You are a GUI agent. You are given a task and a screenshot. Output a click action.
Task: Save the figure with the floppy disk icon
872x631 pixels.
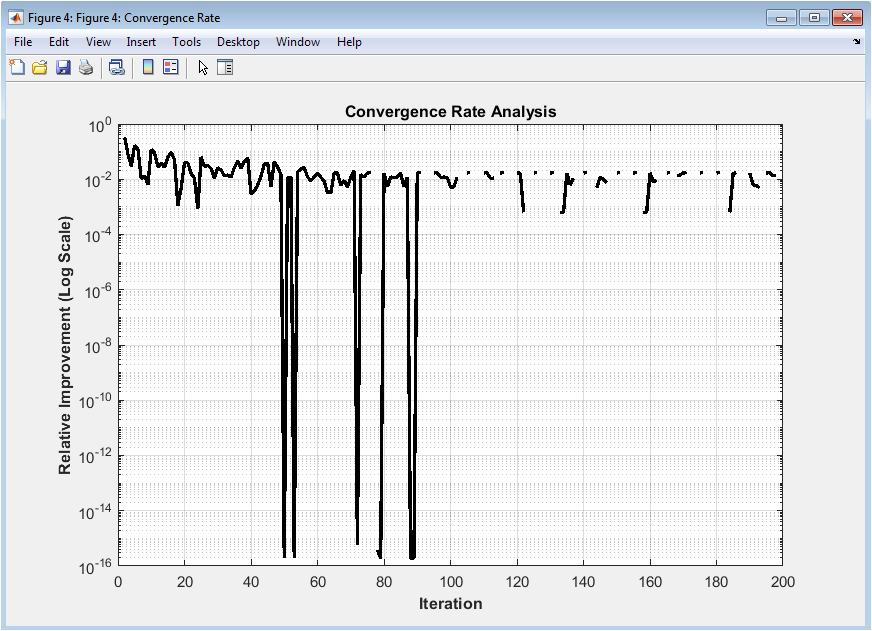click(x=63, y=68)
